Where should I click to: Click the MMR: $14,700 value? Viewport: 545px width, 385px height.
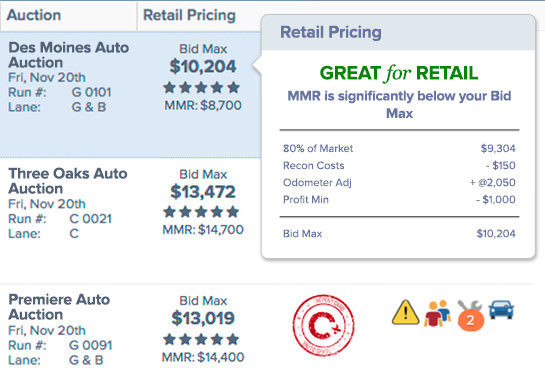pyautogui.click(x=203, y=230)
